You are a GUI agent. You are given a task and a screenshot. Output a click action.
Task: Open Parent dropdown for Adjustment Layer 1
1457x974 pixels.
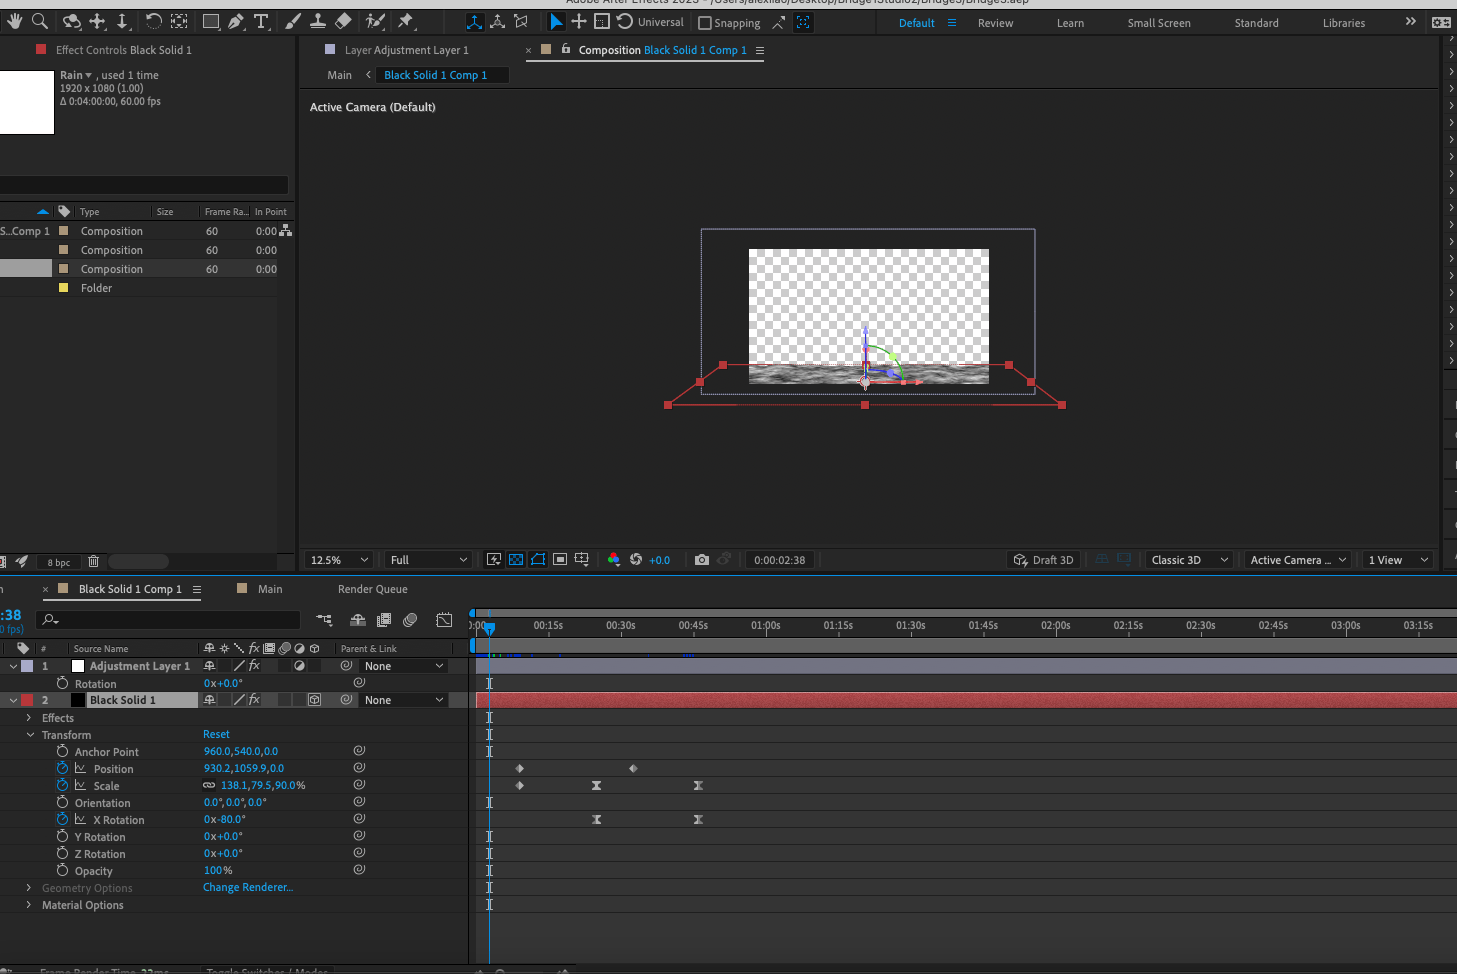(404, 666)
